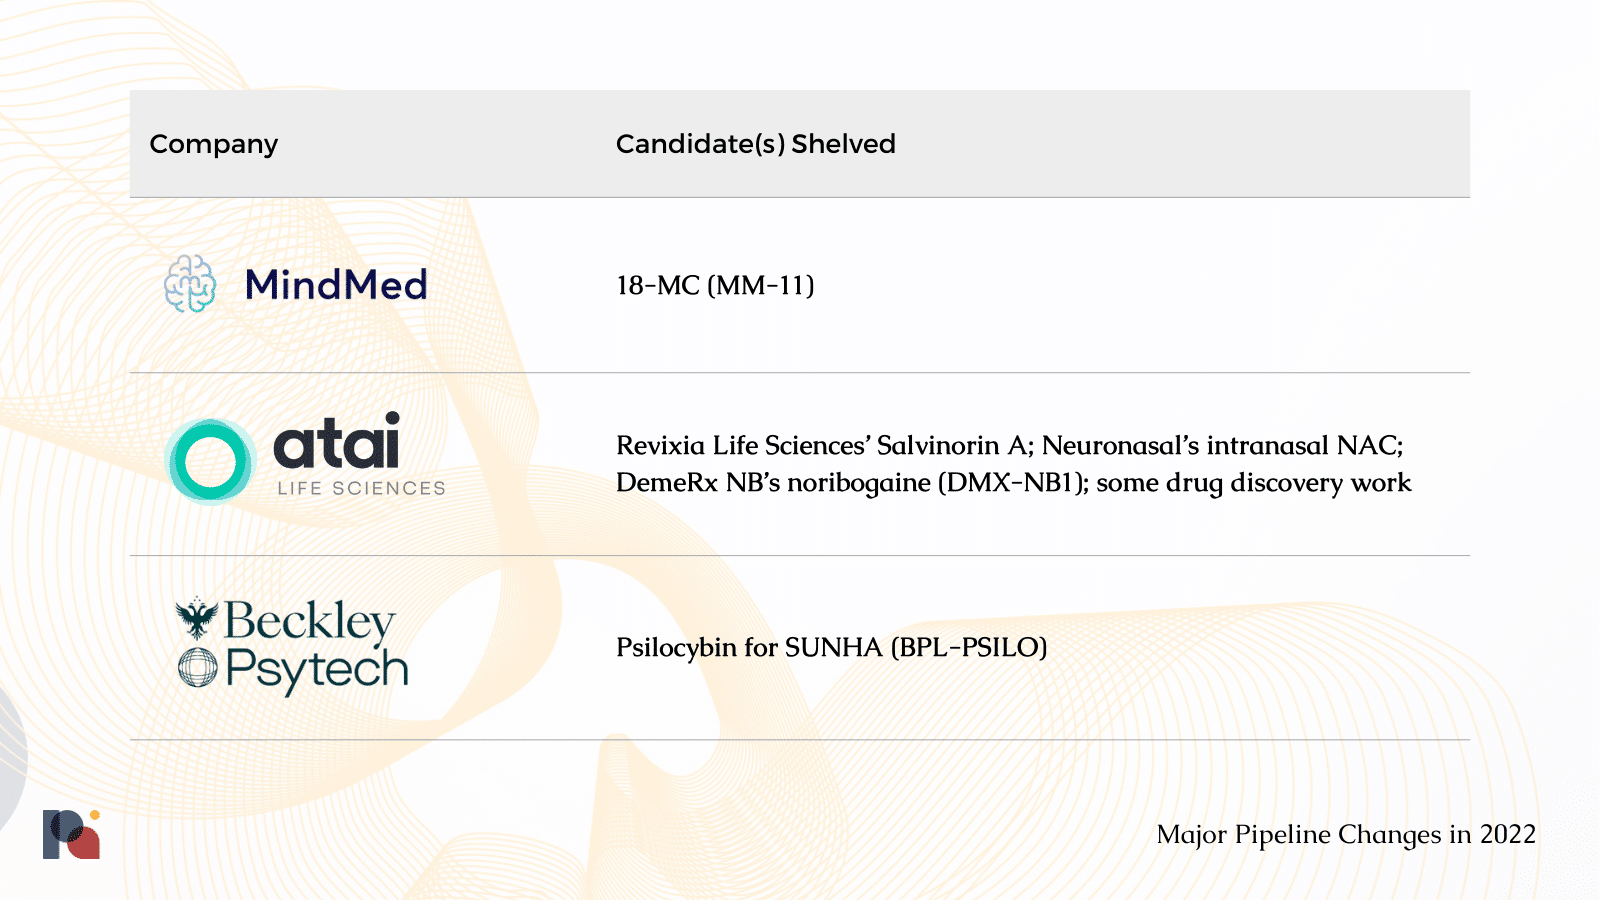The height and width of the screenshot is (900, 1600).
Task: Click the MindMed wordmark text
Action: tap(336, 285)
